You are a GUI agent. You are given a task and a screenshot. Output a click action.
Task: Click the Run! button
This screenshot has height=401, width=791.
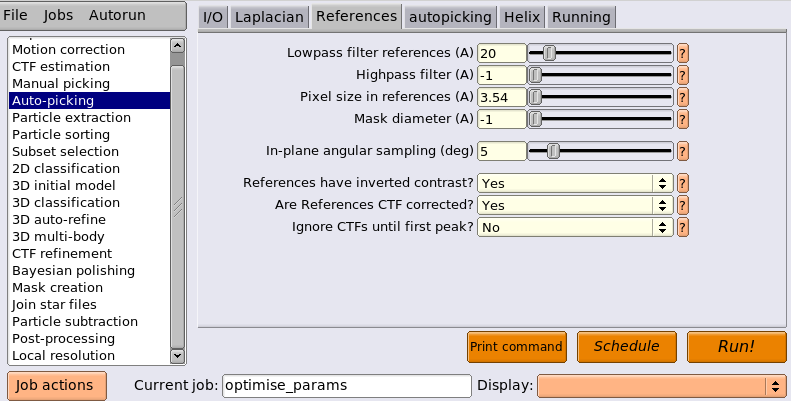point(737,347)
